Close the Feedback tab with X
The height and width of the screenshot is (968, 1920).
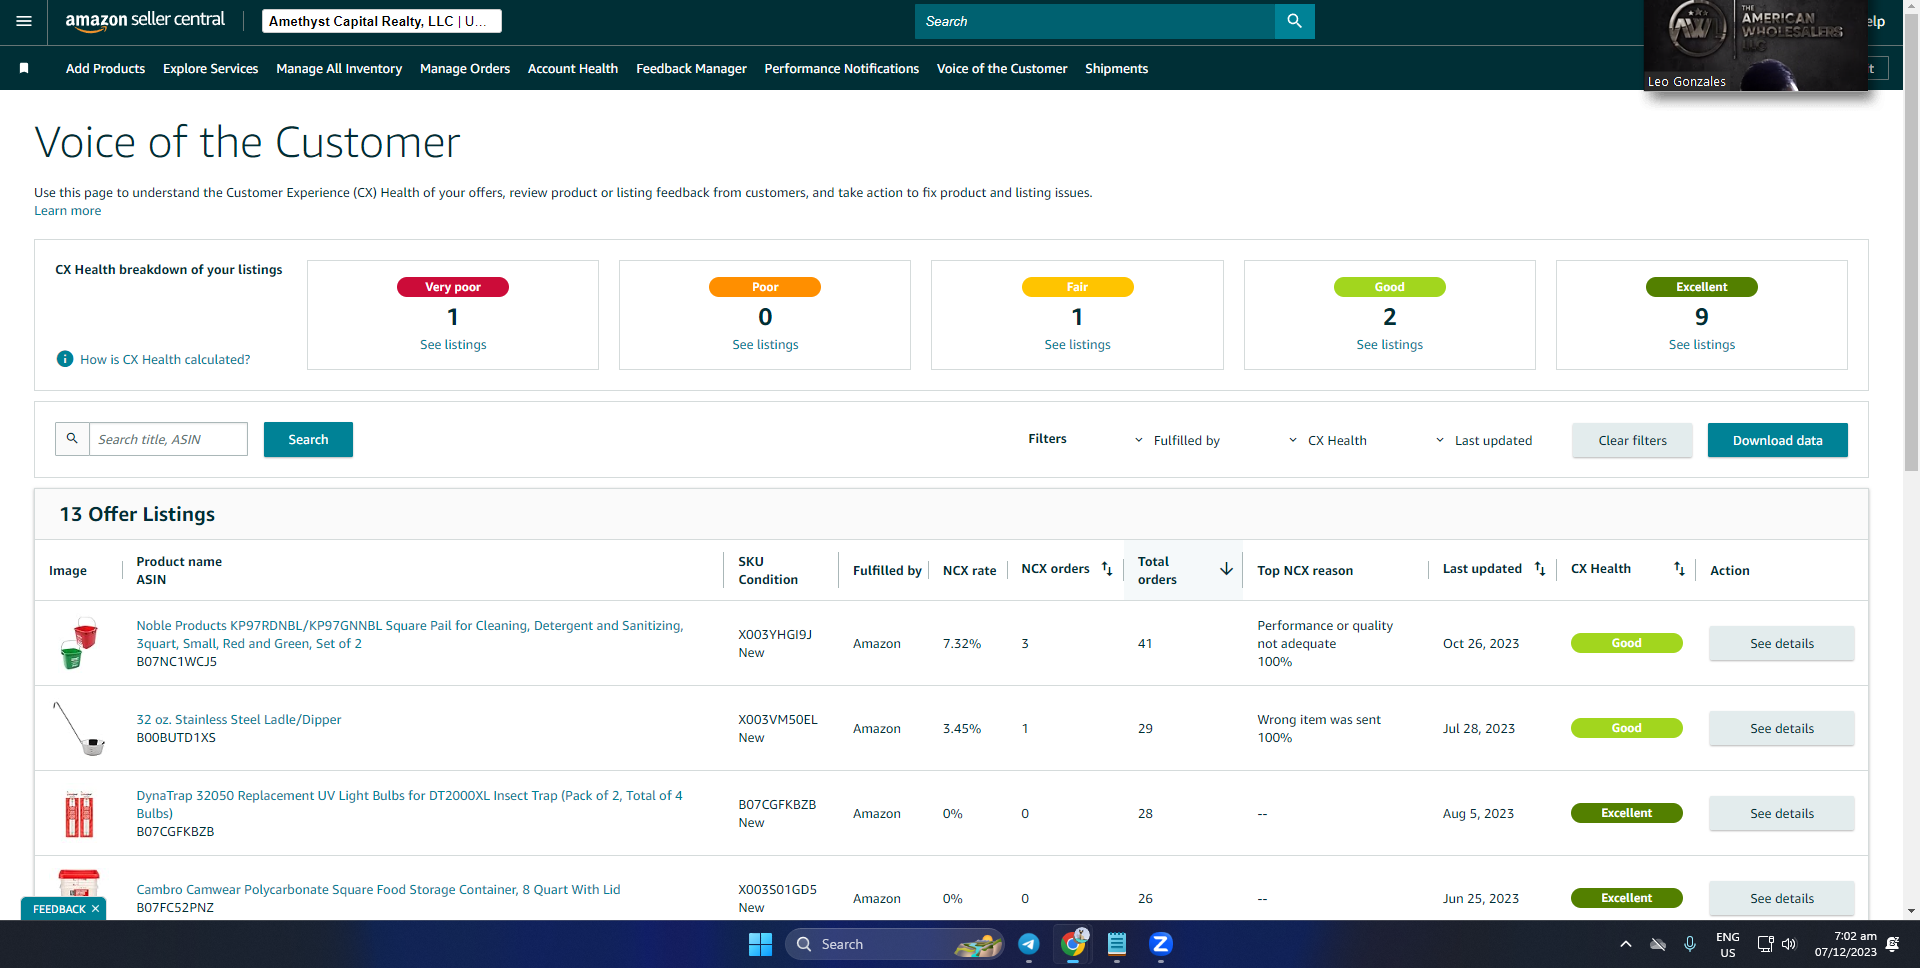[95, 909]
